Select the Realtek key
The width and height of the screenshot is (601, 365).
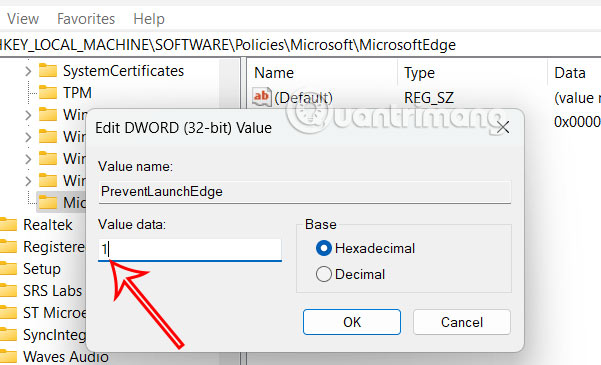(48, 225)
